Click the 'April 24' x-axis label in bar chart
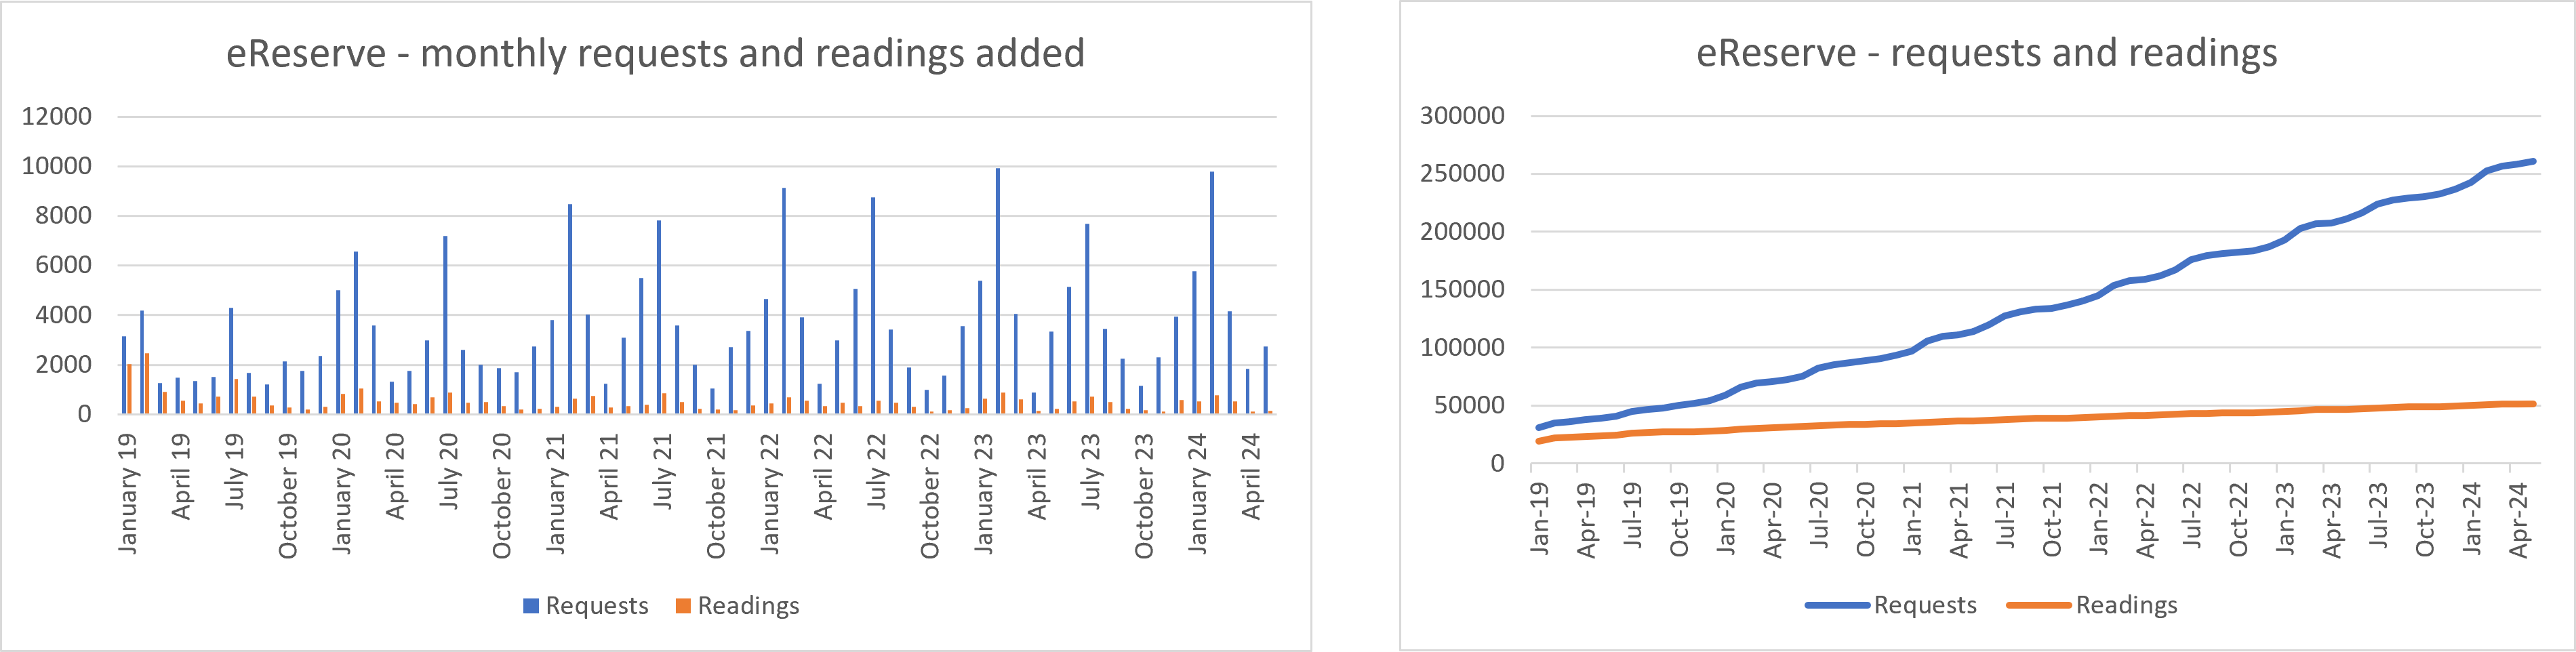Image resolution: width=2576 pixels, height=652 pixels. (x=1251, y=476)
